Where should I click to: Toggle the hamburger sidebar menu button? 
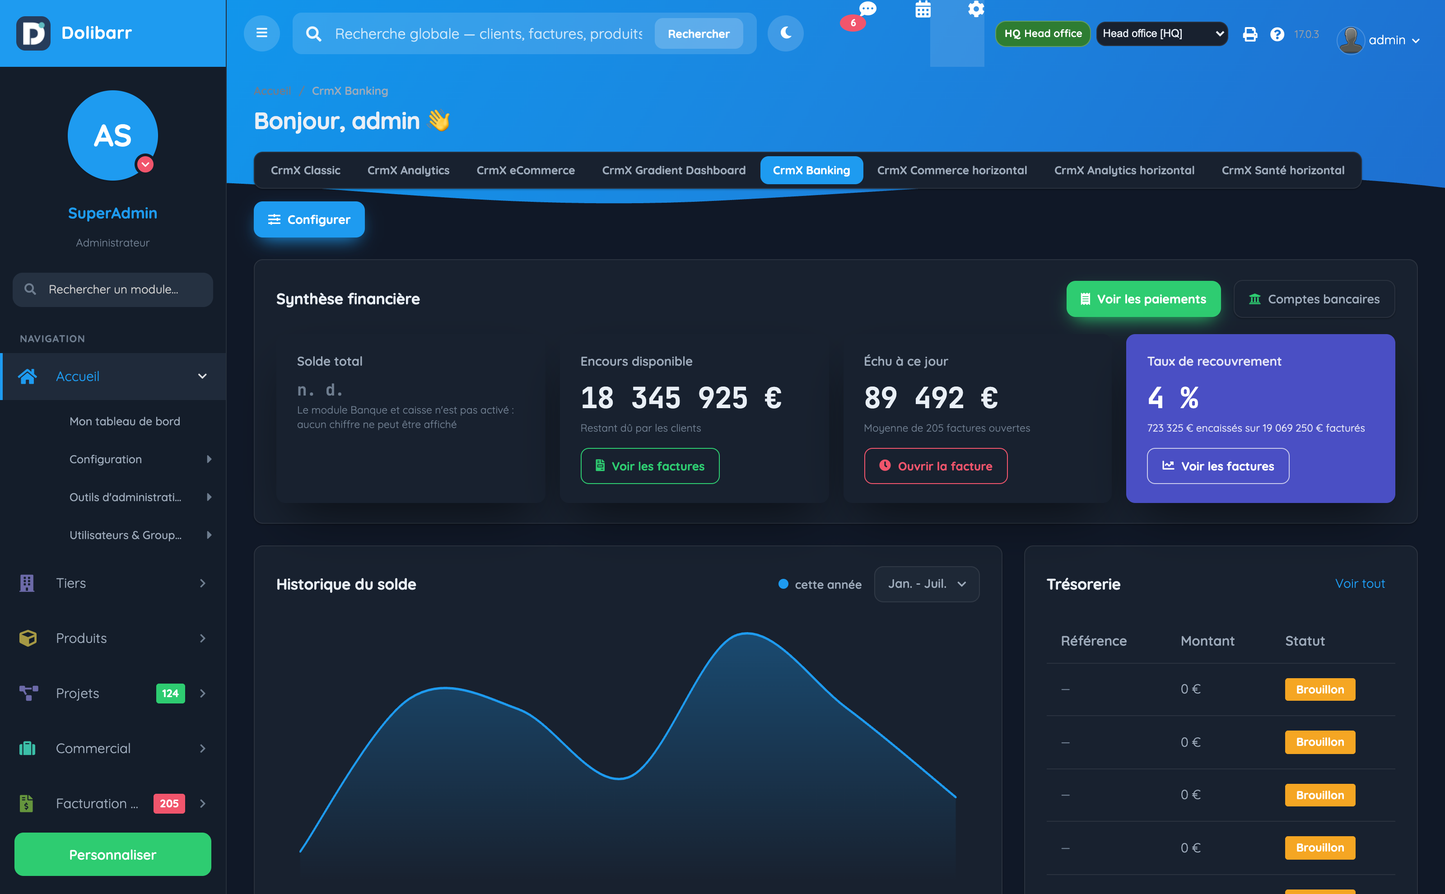click(x=262, y=33)
